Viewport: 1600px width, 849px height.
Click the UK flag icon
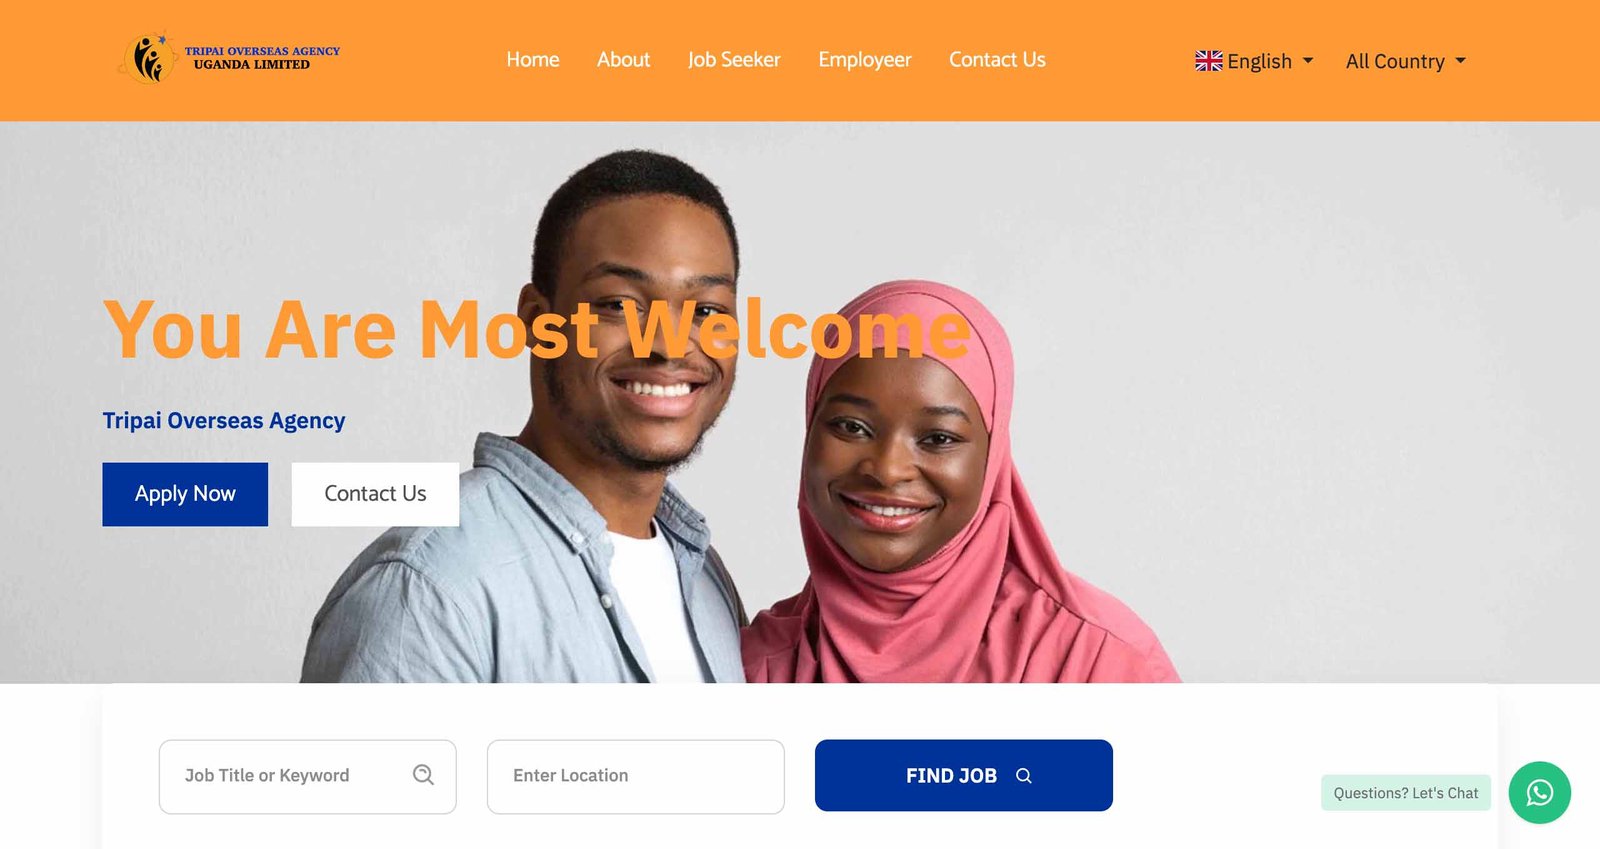1208,61
